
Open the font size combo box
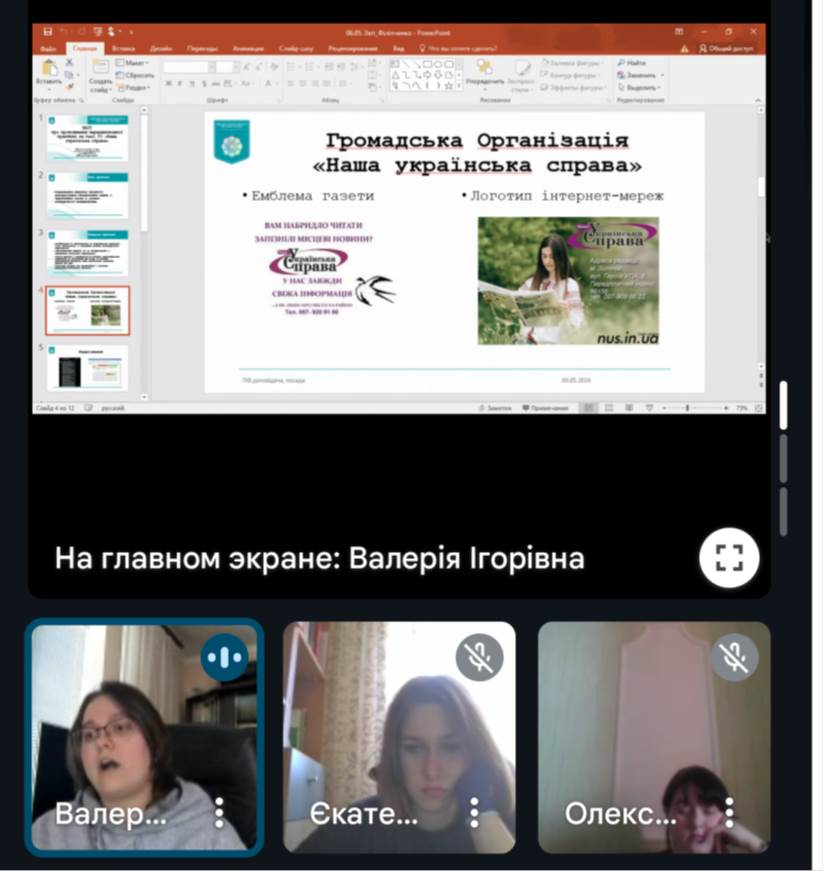point(228,67)
